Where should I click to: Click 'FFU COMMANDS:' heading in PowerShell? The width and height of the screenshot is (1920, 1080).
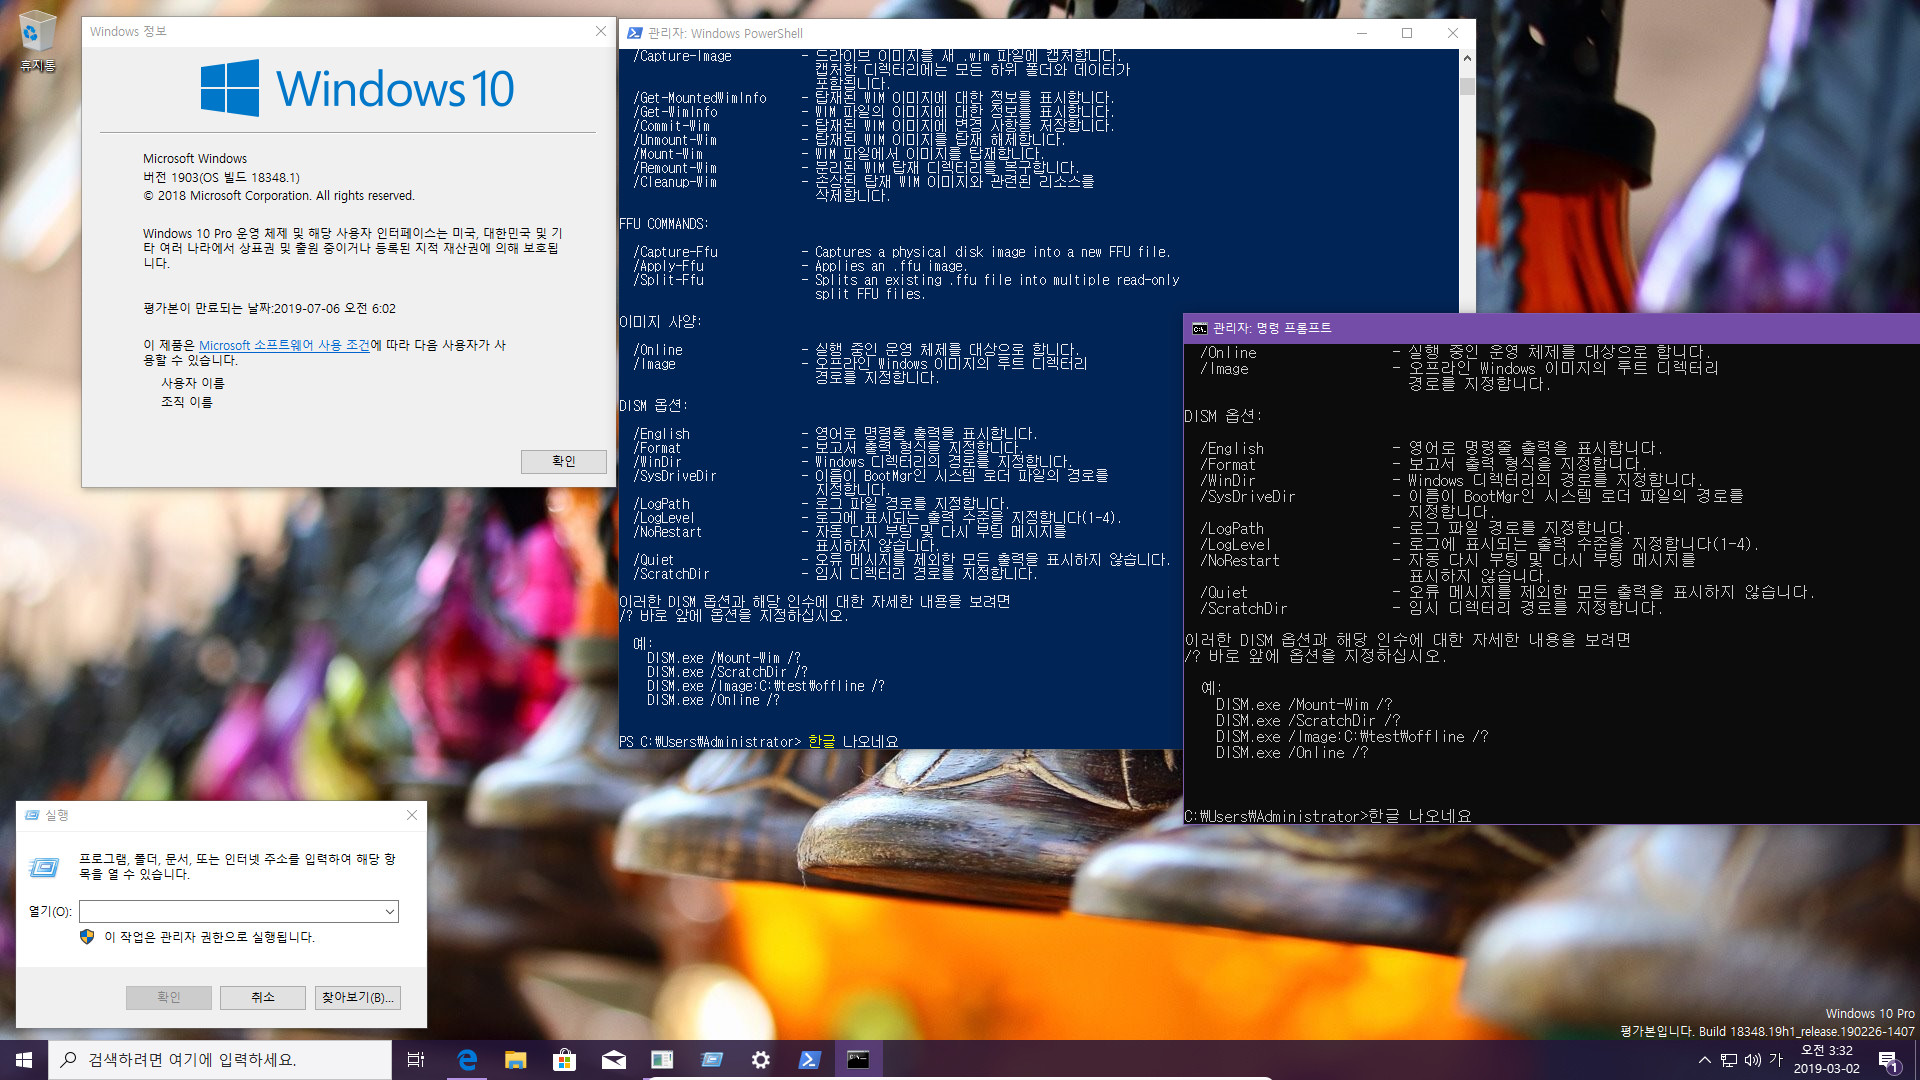[x=663, y=224]
